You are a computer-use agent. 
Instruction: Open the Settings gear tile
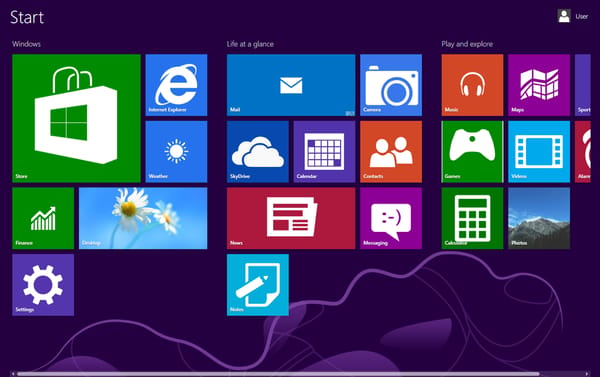pyautogui.click(x=43, y=285)
